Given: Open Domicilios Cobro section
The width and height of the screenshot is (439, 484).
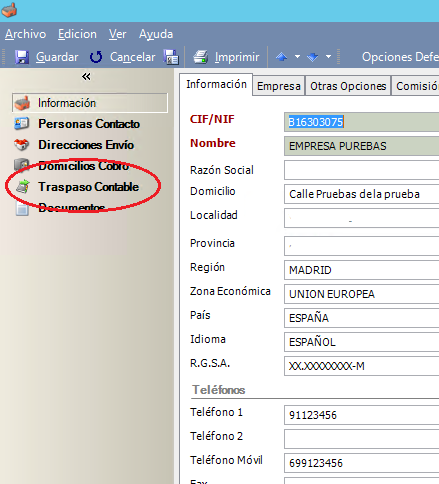Looking at the screenshot, I should tap(84, 165).
